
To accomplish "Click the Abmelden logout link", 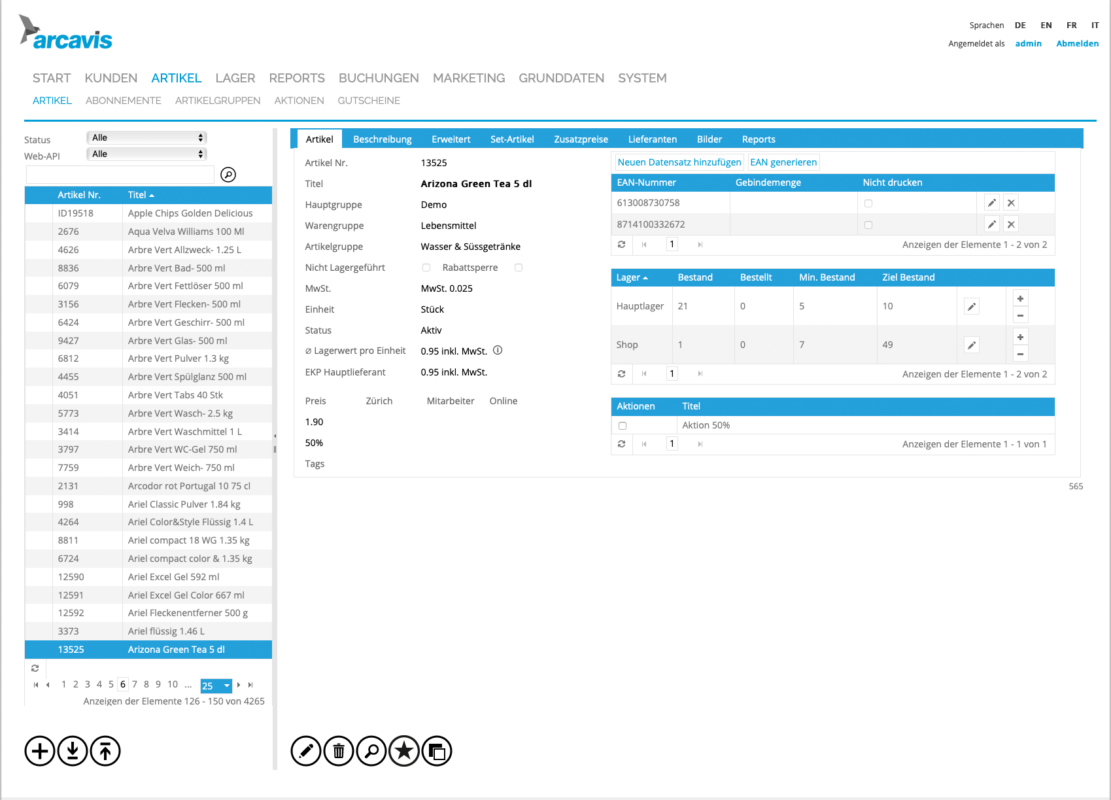I will click(x=1077, y=43).
